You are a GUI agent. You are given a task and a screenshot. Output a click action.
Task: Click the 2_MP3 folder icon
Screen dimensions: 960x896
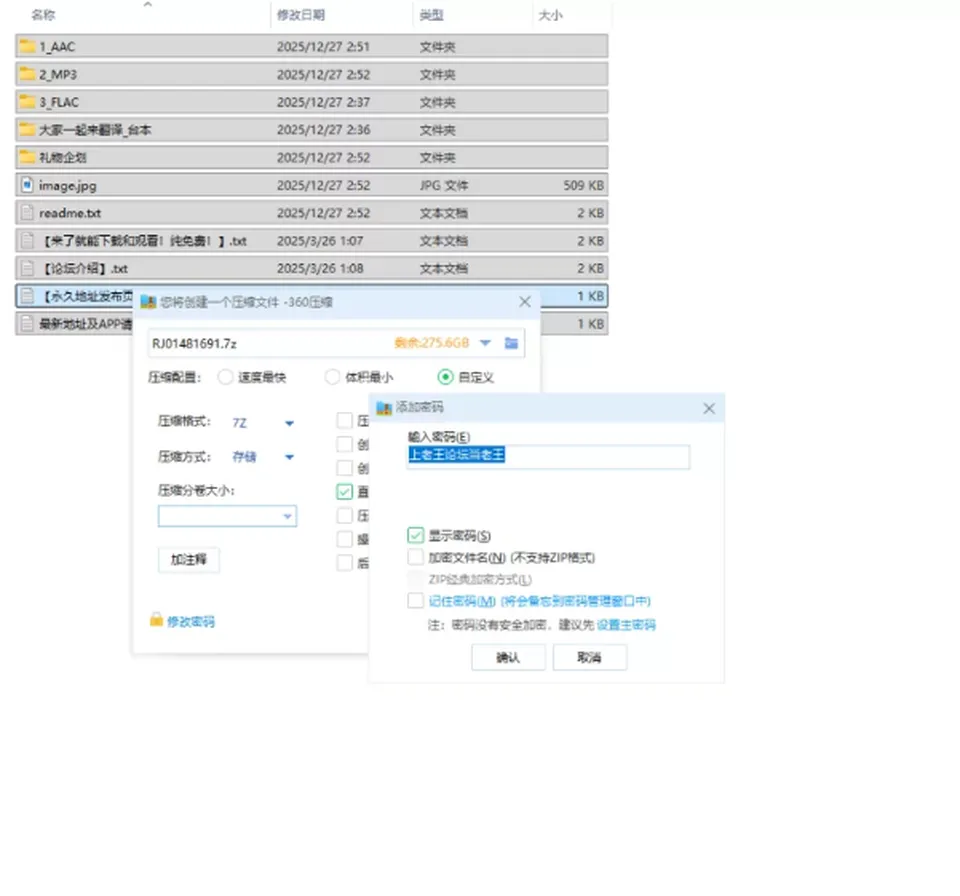27,74
